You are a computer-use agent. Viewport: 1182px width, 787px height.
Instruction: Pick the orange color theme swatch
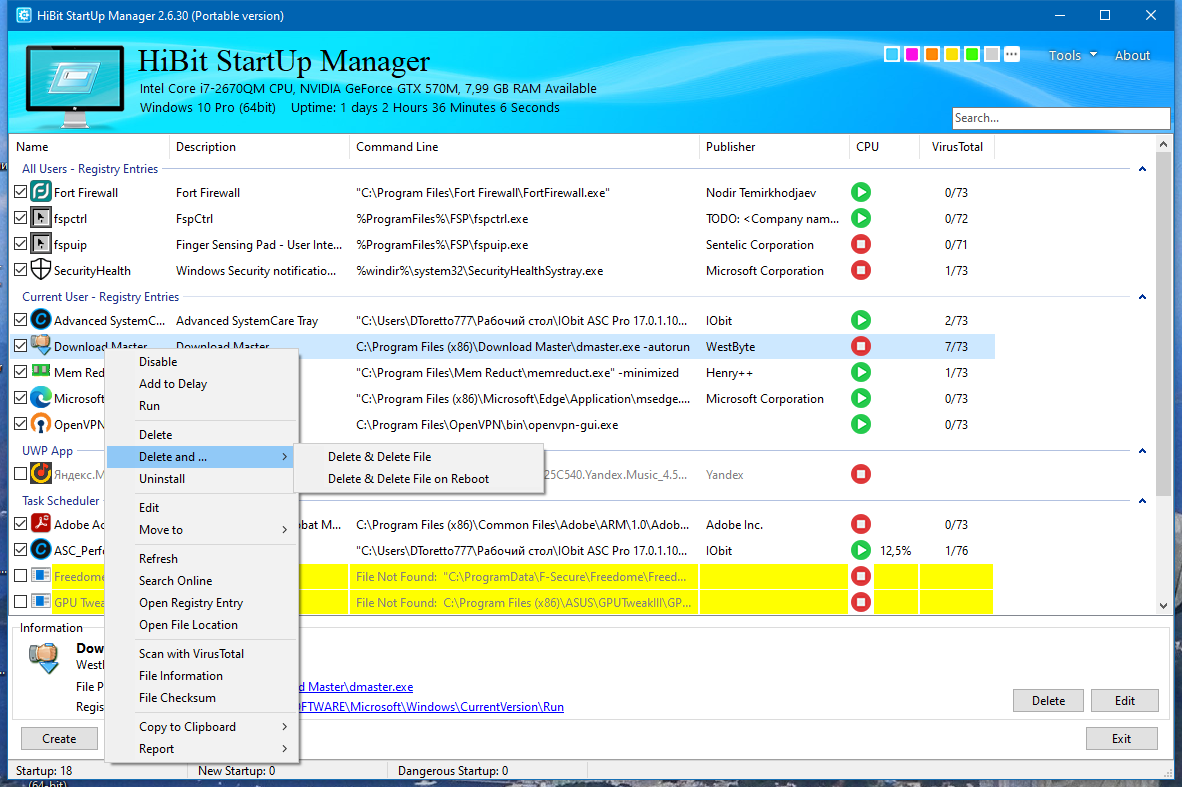click(932, 54)
